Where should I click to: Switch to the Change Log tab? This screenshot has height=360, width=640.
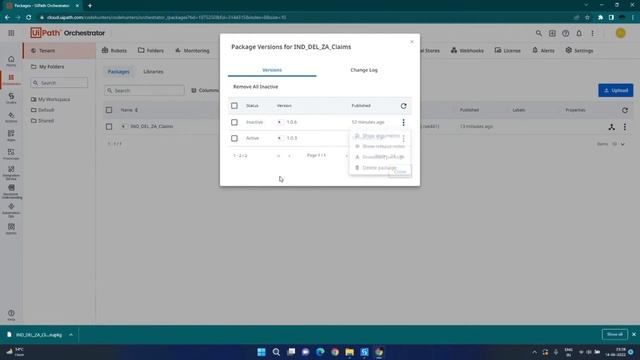tap(364, 70)
